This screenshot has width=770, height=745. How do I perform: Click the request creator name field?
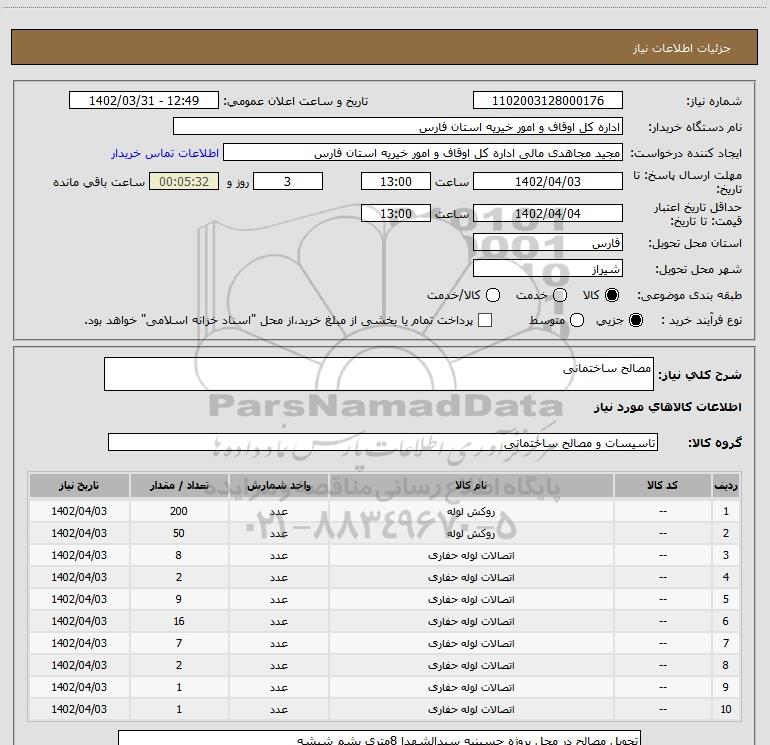click(x=423, y=153)
